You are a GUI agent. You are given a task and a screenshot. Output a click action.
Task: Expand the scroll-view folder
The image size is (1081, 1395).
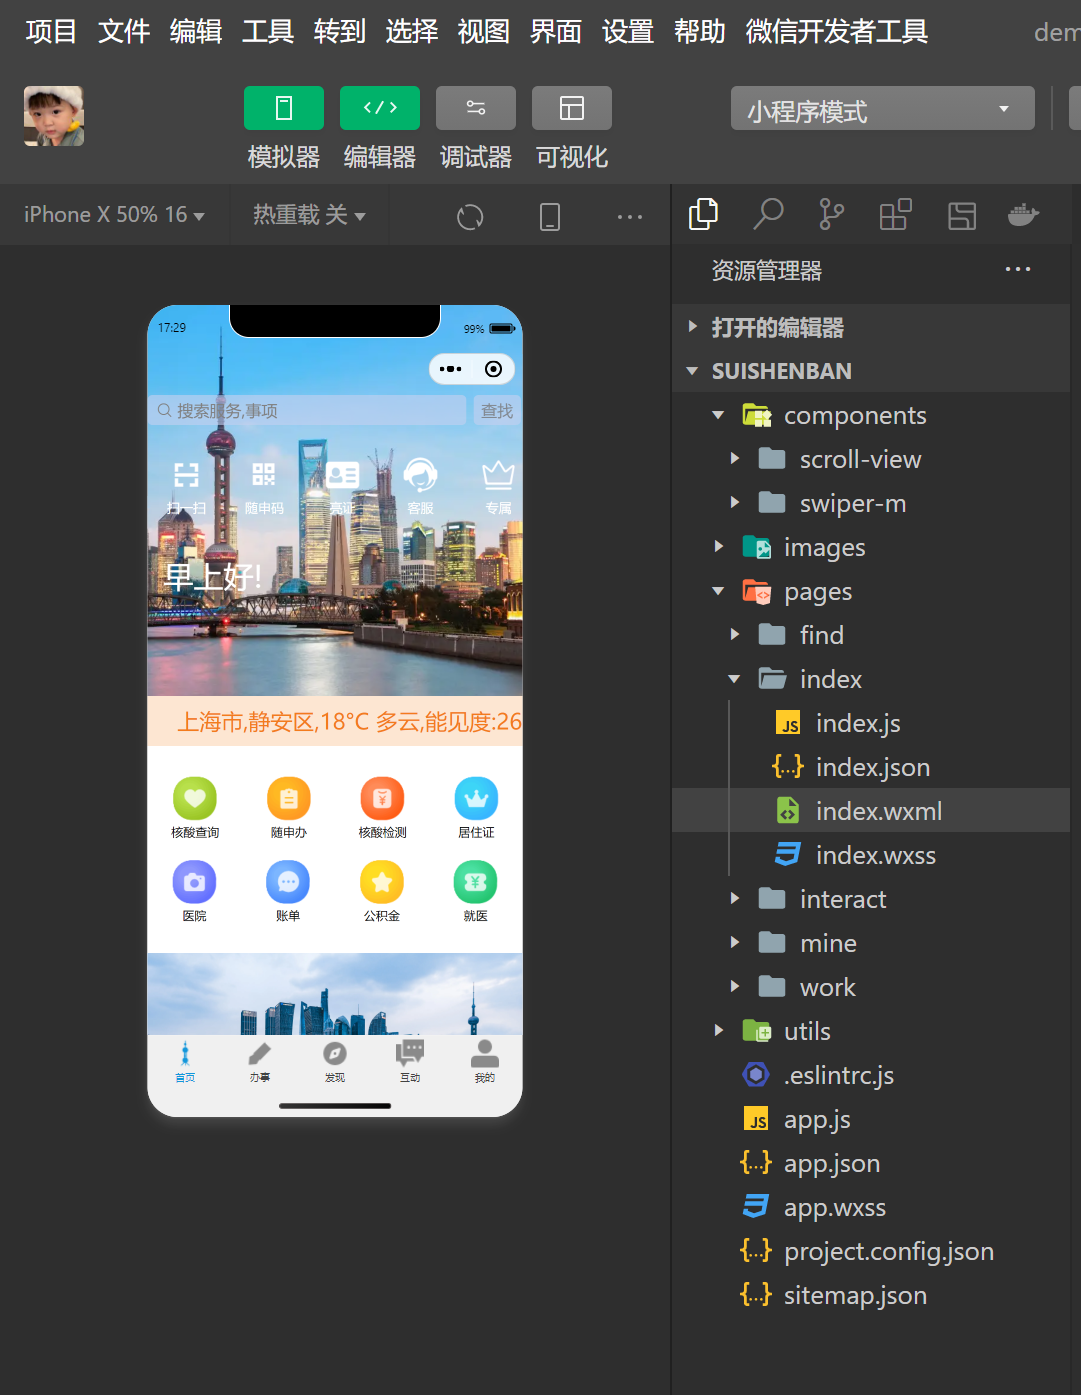(x=871, y=459)
